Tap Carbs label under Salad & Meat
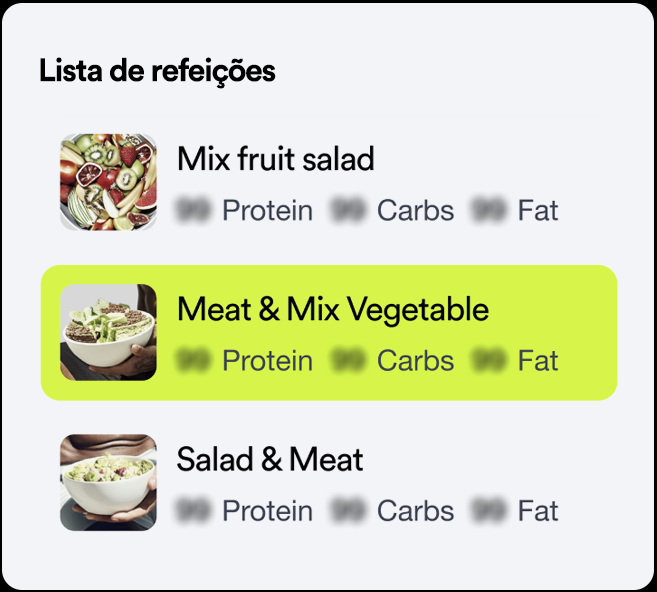This screenshot has height=592, width=657. 415,511
